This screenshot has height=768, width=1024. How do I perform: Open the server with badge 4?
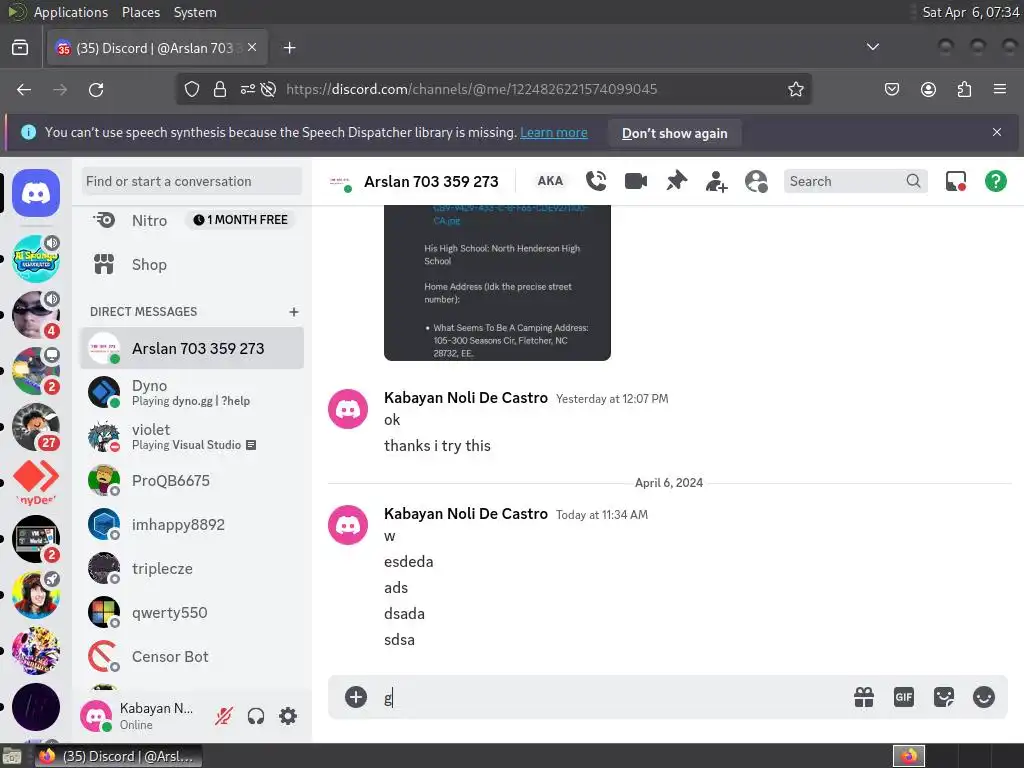click(x=36, y=315)
